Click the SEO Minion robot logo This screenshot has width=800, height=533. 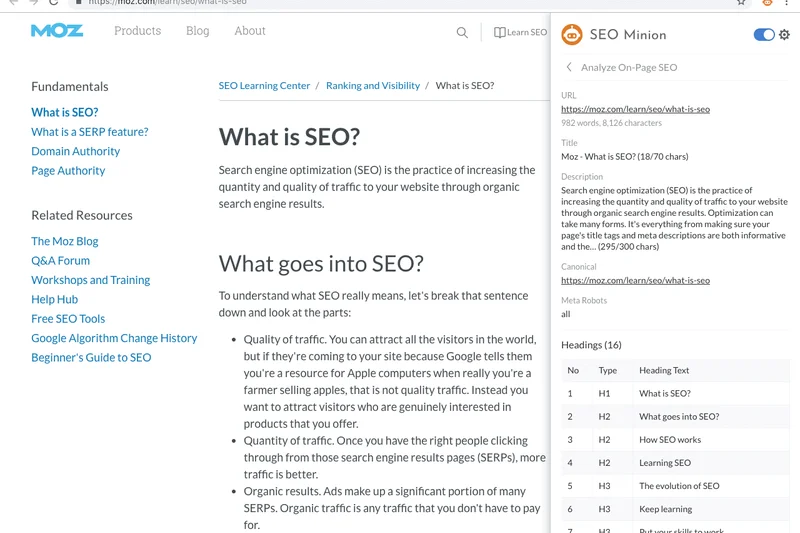tap(572, 35)
